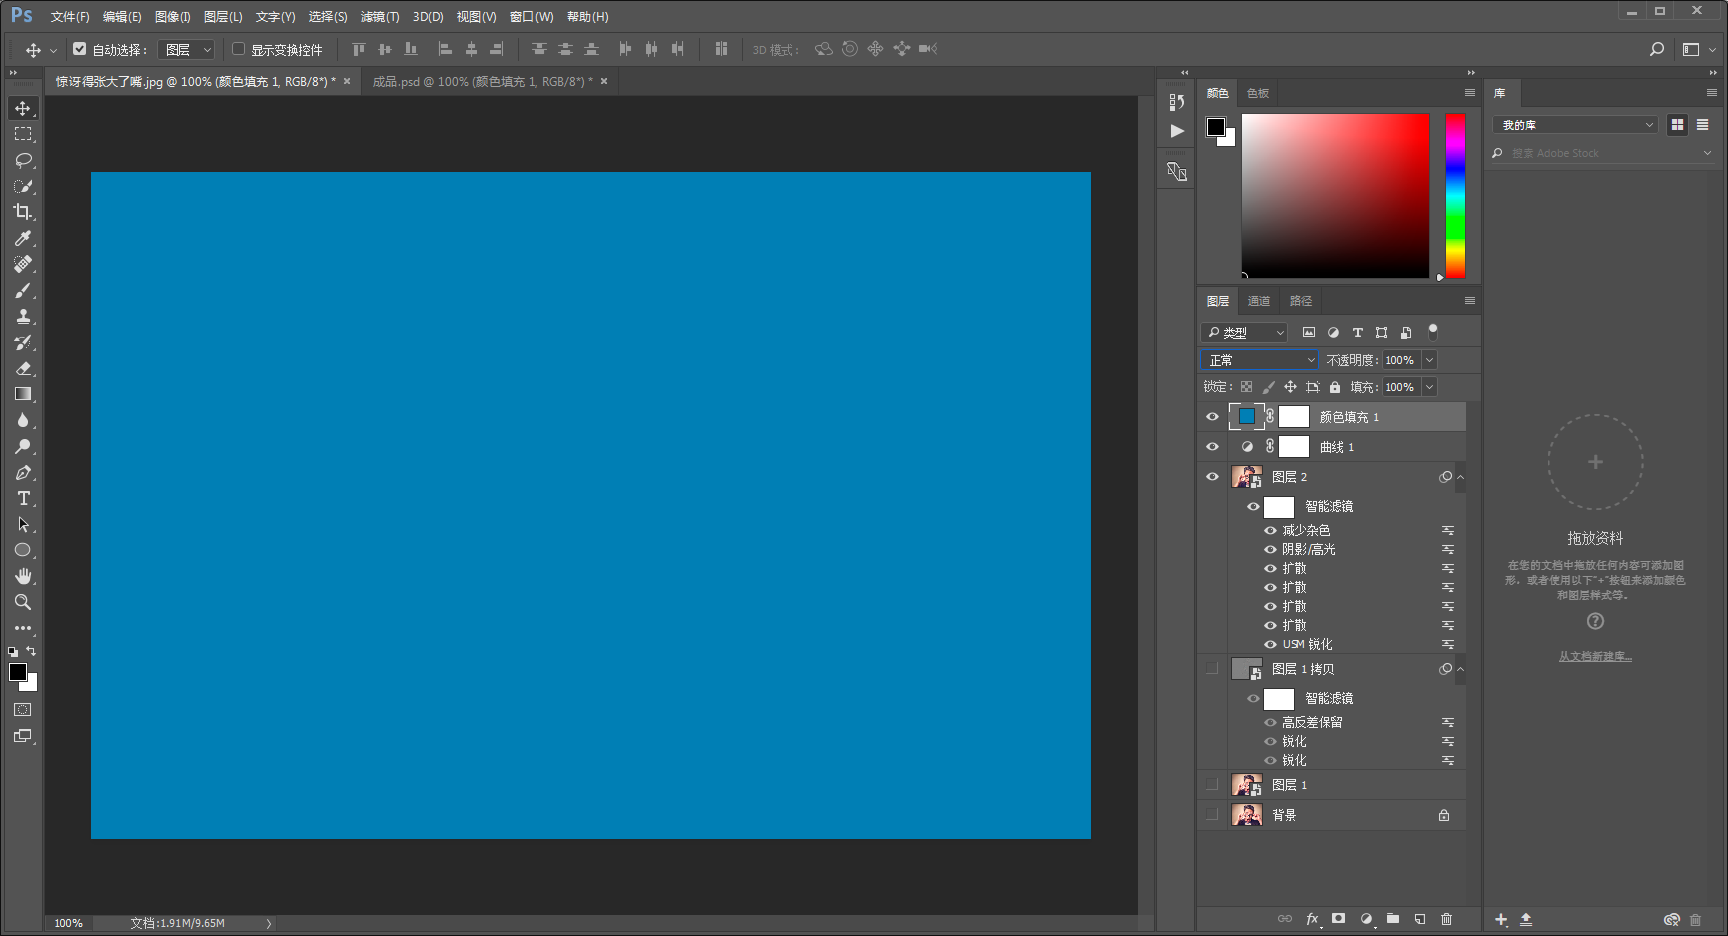This screenshot has height=936, width=1728.
Task: Click the library help question mark button
Action: pyautogui.click(x=1595, y=621)
